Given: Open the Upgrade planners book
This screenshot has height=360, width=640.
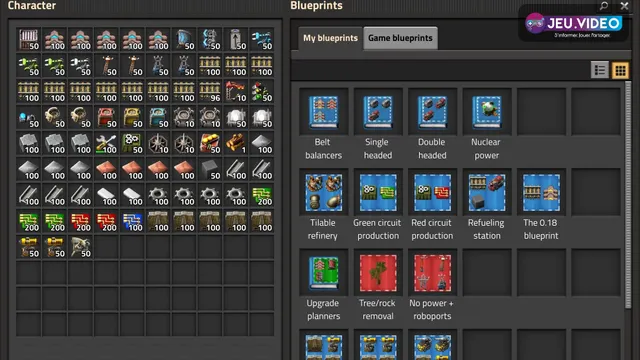Looking at the screenshot, I should point(323,273).
